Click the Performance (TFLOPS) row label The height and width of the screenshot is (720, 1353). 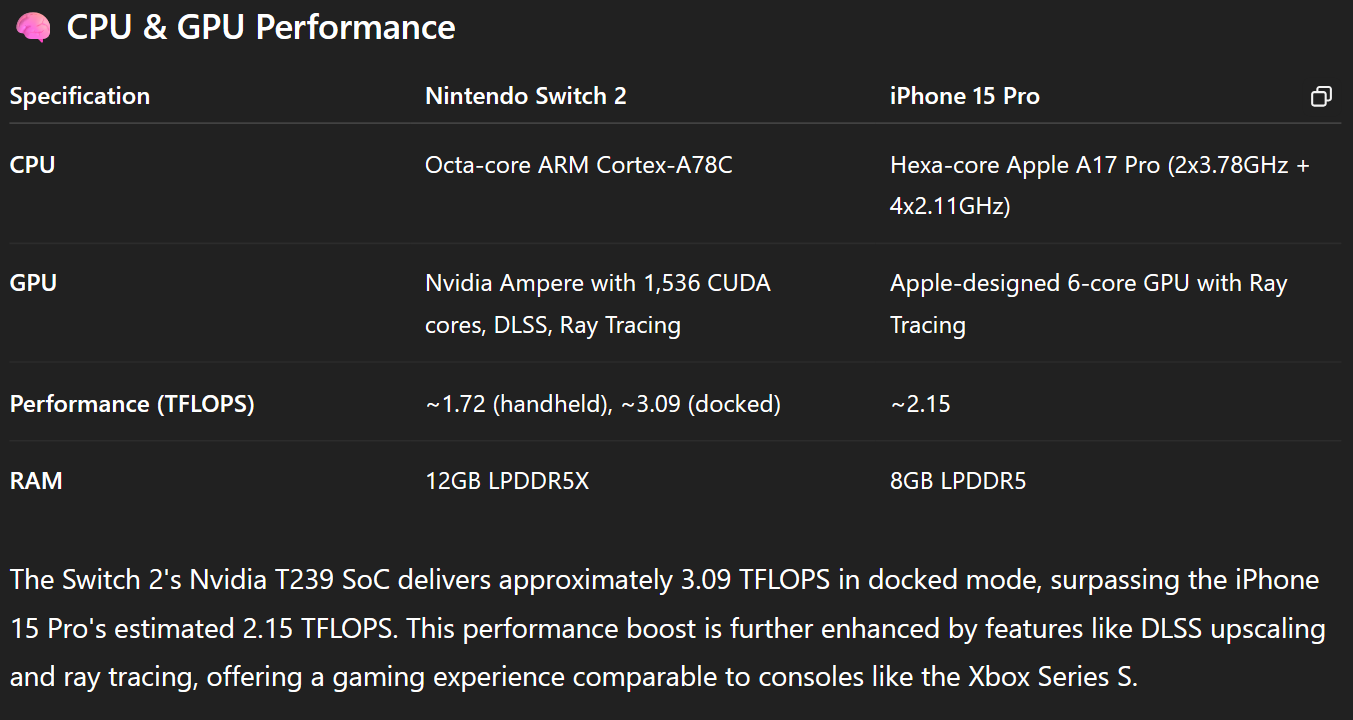132,404
